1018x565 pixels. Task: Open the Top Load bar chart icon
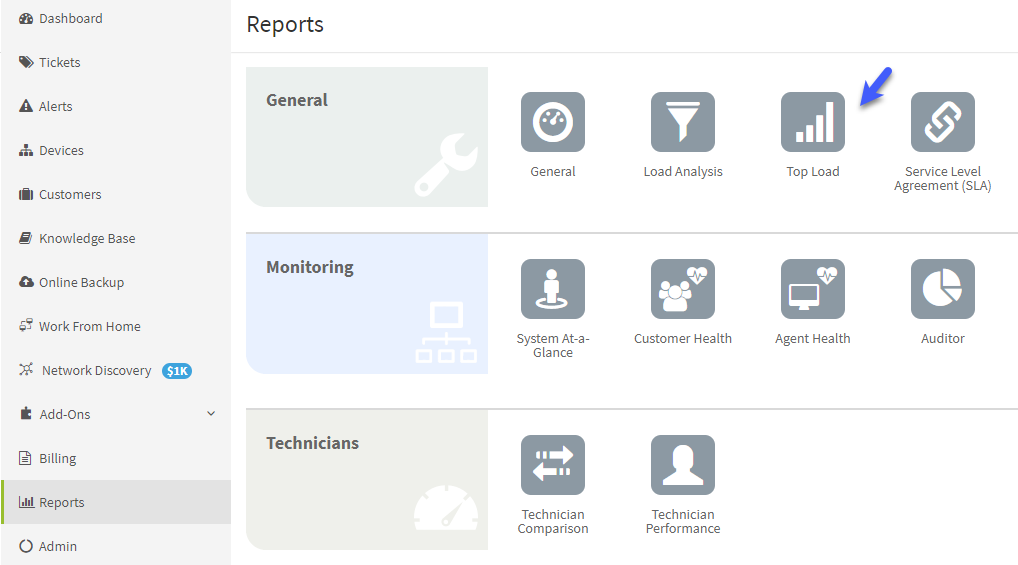point(812,122)
